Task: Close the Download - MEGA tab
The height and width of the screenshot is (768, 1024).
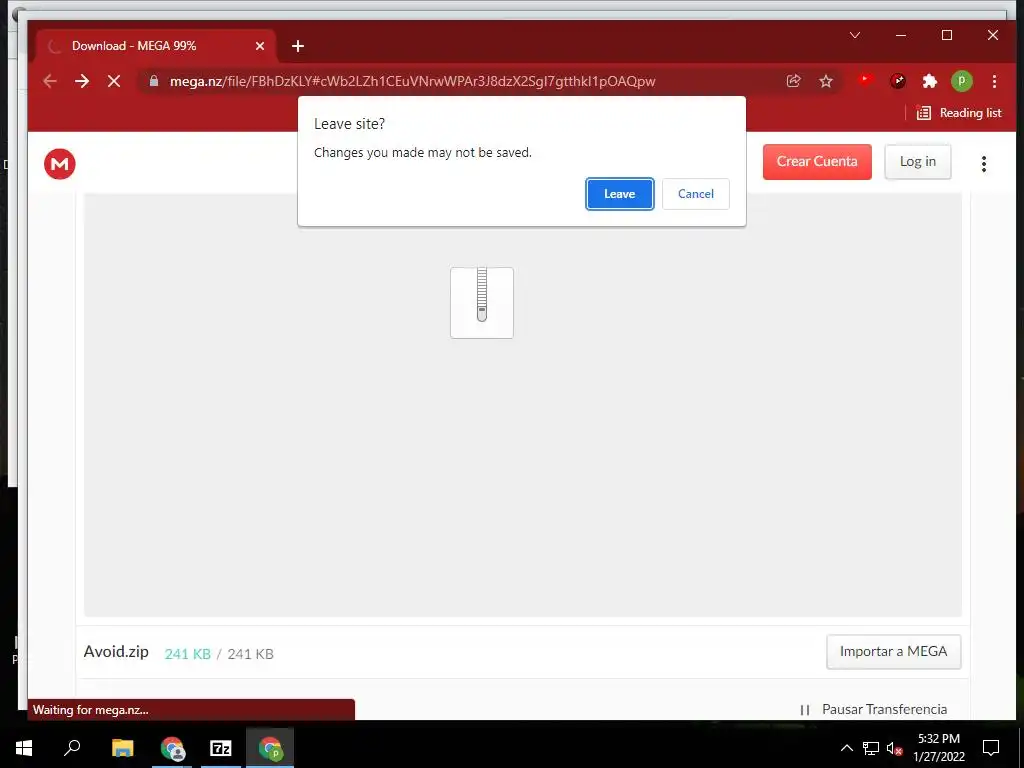Action: click(260, 46)
